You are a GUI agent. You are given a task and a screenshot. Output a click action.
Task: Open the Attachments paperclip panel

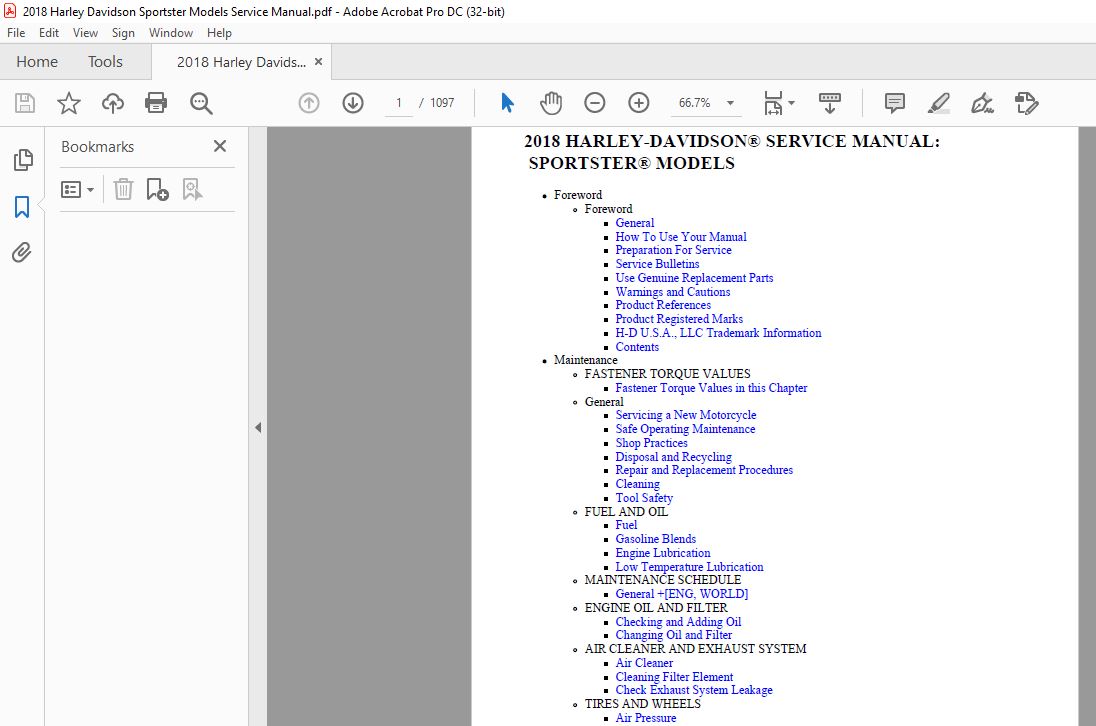[22, 252]
